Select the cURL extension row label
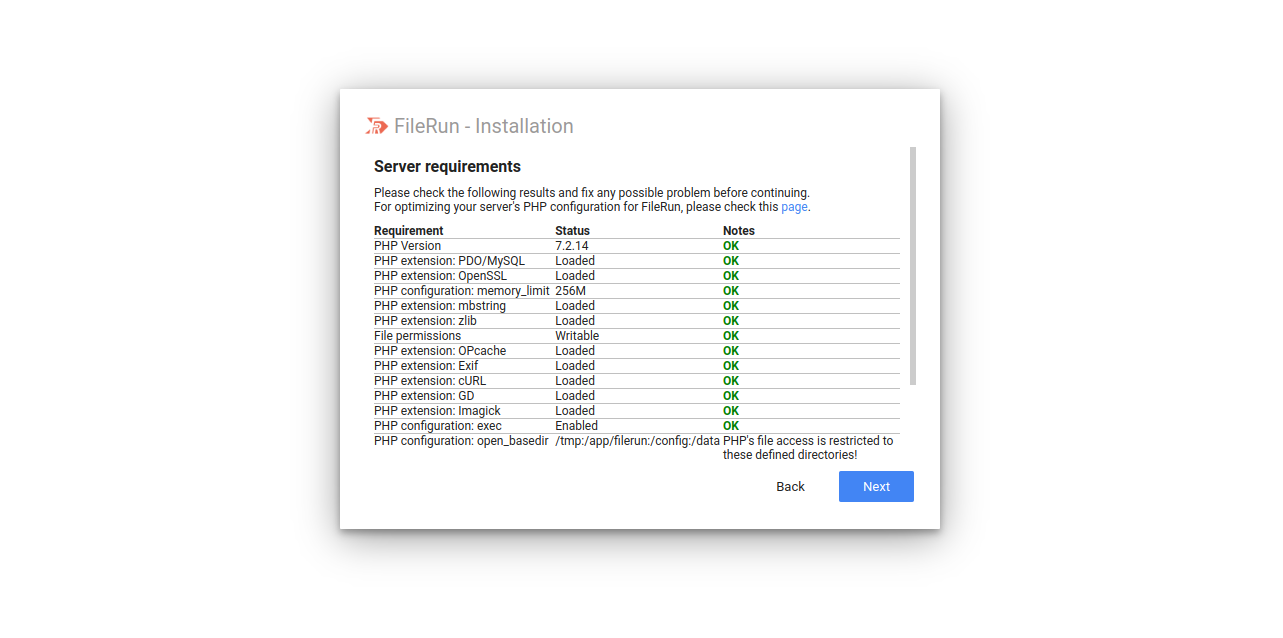The image size is (1283, 638). click(x=430, y=381)
